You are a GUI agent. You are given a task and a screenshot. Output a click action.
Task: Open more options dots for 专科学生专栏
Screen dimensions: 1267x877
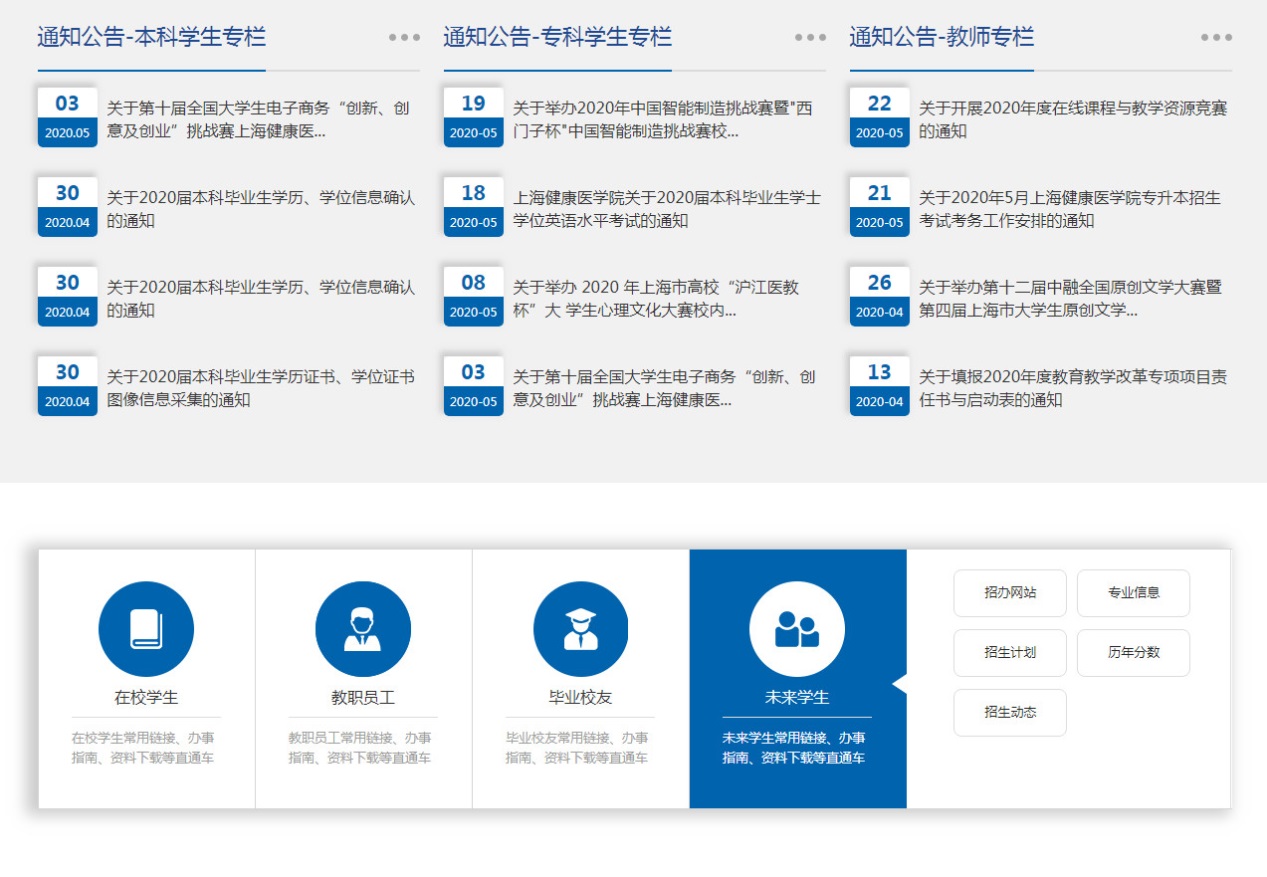point(811,38)
